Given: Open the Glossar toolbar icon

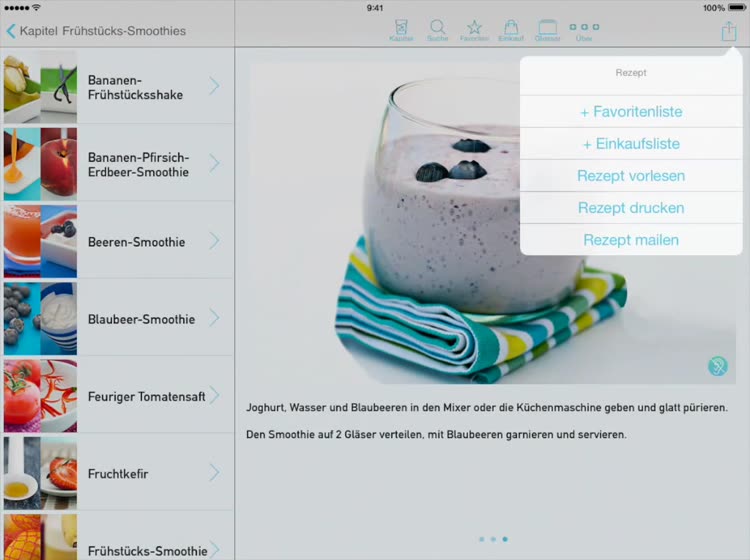Looking at the screenshot, I should [x=547, y=30].
